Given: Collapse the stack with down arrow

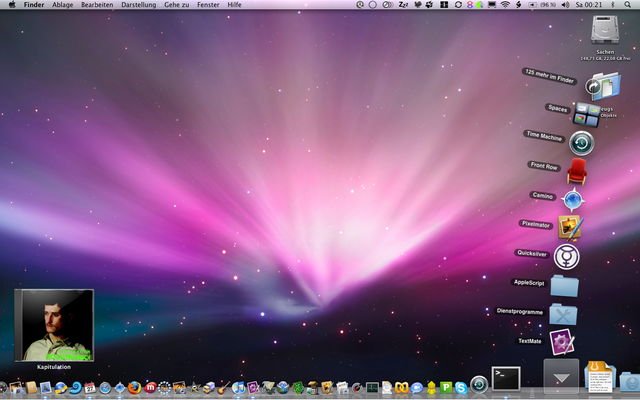Looking at the screenshot, I should [x=561, y=376].
